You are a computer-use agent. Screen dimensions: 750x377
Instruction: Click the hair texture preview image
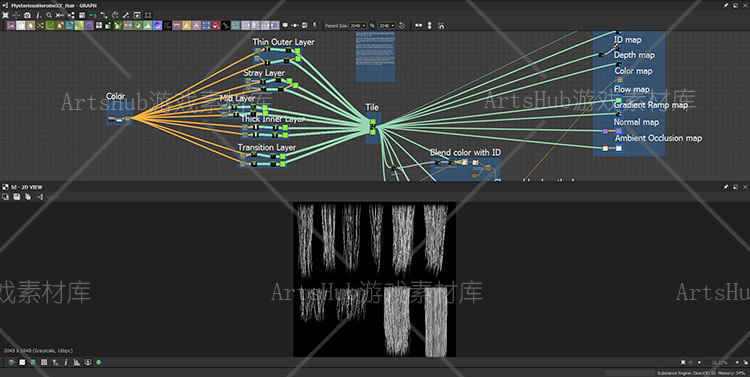click(375, 279)
